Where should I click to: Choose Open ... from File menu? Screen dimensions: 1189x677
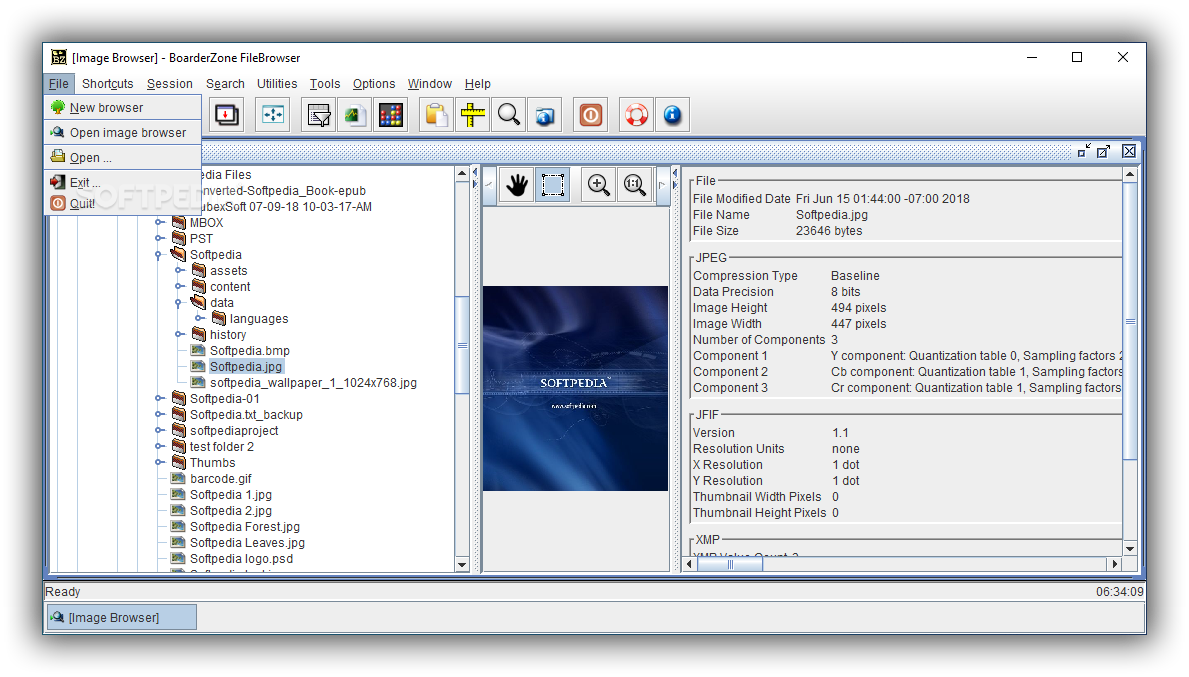click(123, 158)
